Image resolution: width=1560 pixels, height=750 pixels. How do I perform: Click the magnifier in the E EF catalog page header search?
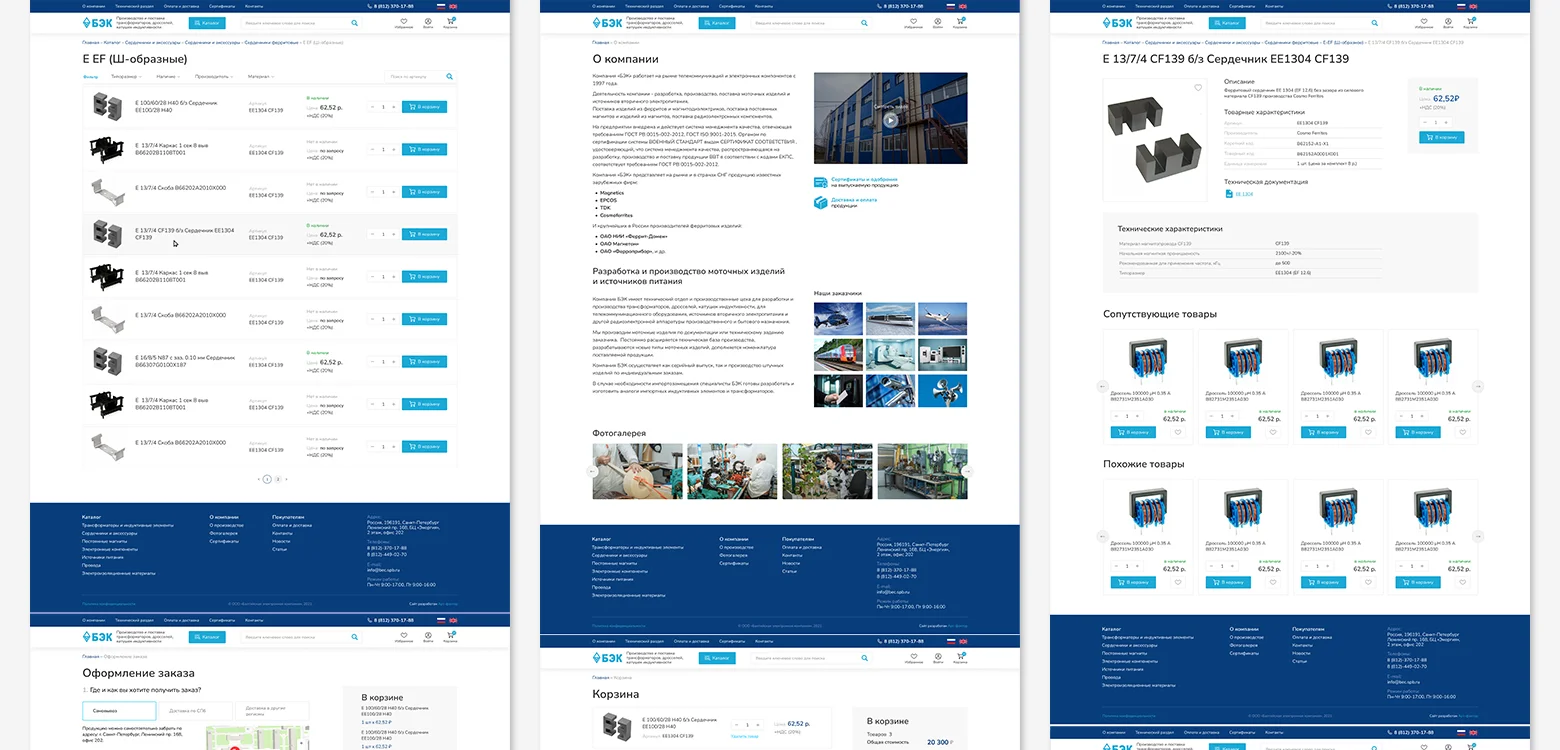[355, 22]
